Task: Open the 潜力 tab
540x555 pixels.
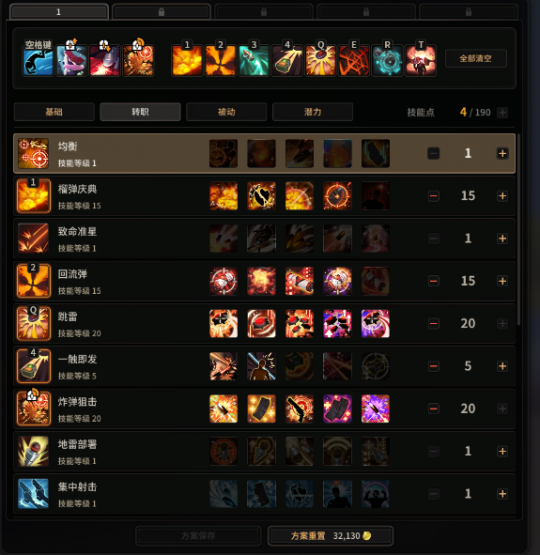Action: click(312, 112)
